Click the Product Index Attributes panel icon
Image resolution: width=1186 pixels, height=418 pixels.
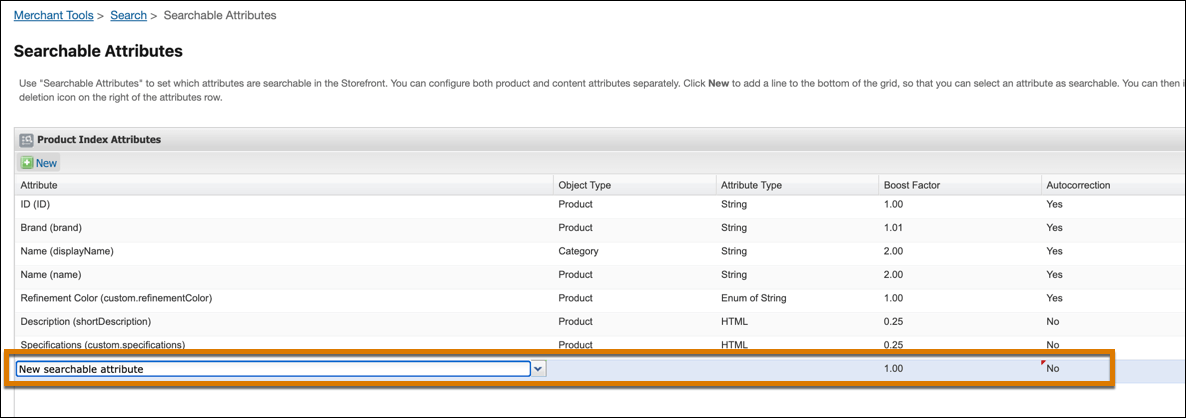point(27,140)
